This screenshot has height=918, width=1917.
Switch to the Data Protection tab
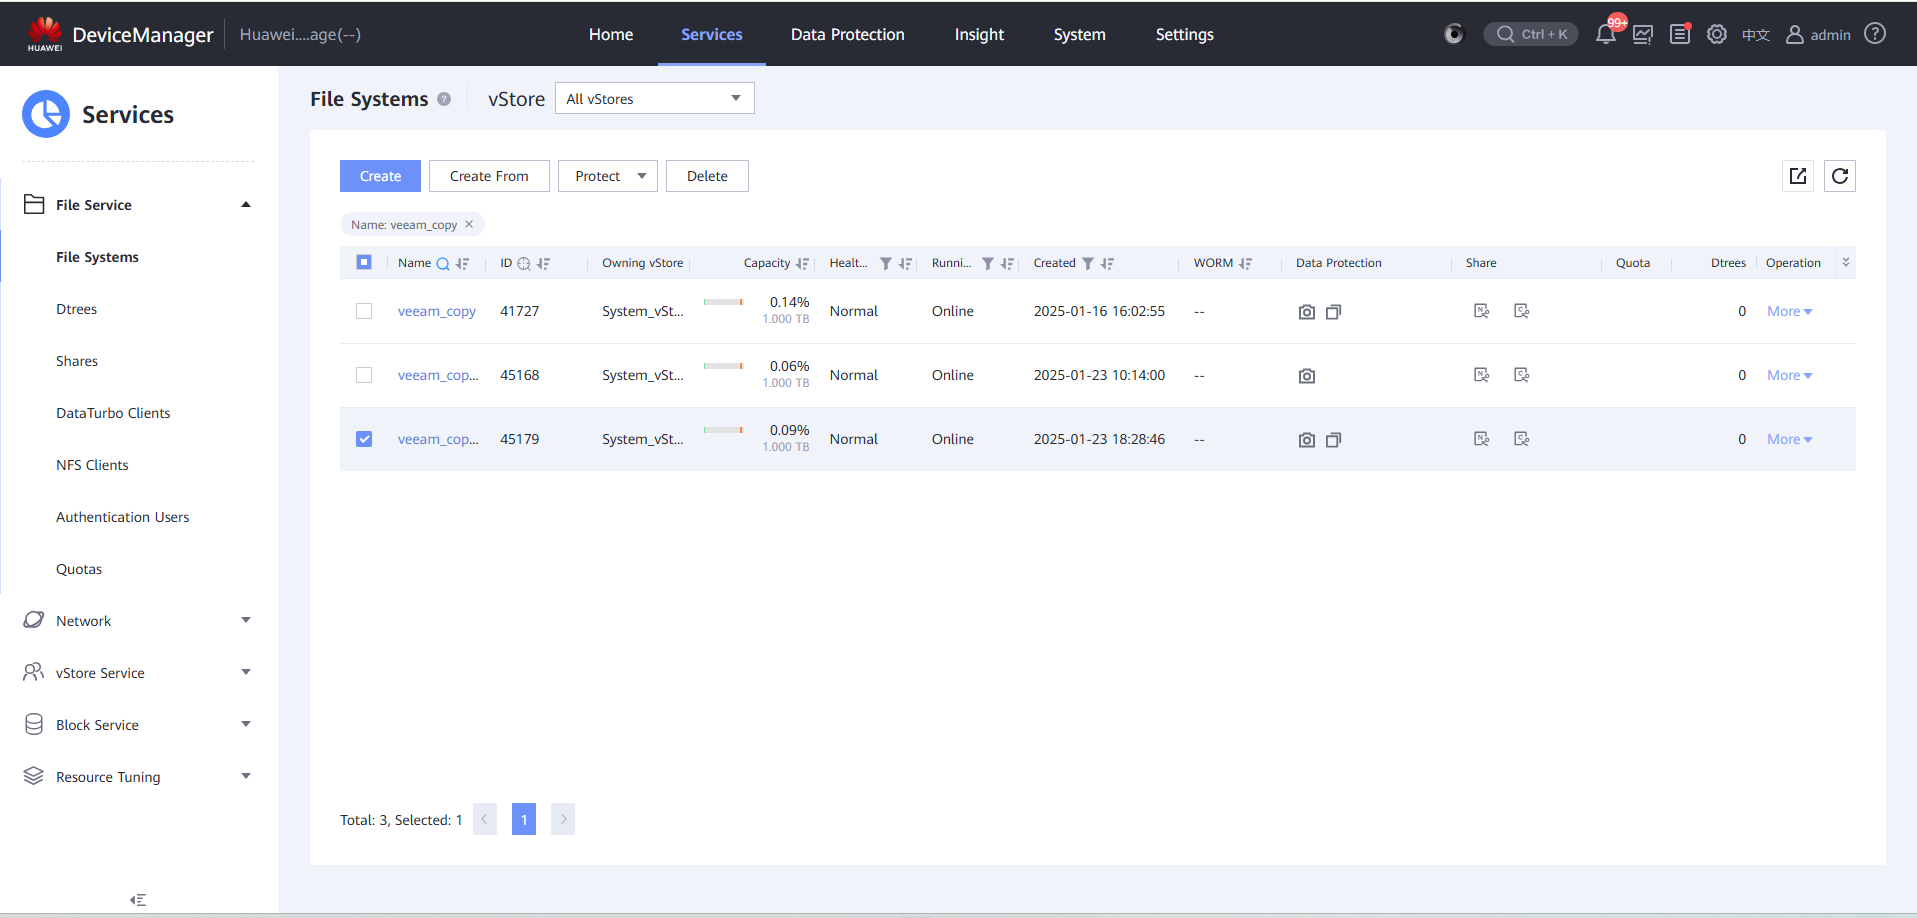click(847, 35)
